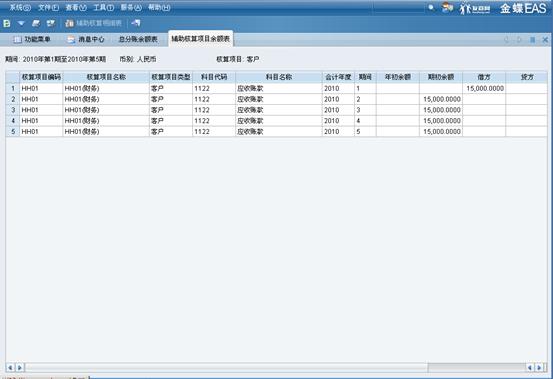The height and width of the screenshot is (379, 553).
Task: Click the right scroll arrow at the far bottom right
Action: coord(539,368)
